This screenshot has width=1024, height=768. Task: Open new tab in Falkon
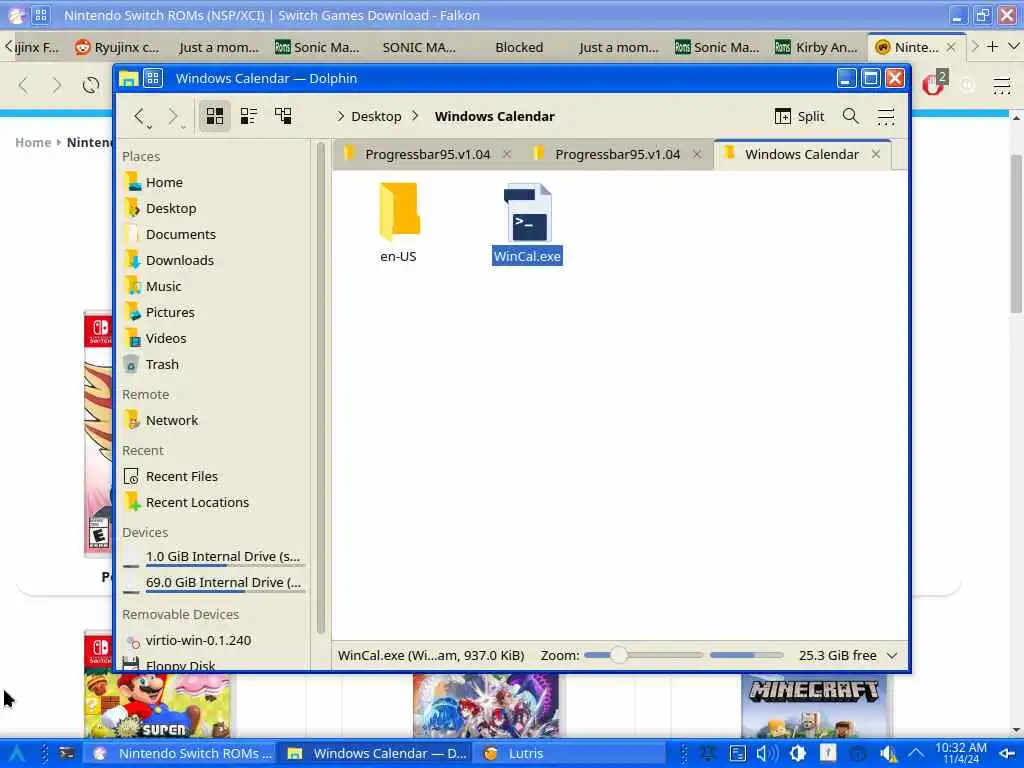click(993, 47)
